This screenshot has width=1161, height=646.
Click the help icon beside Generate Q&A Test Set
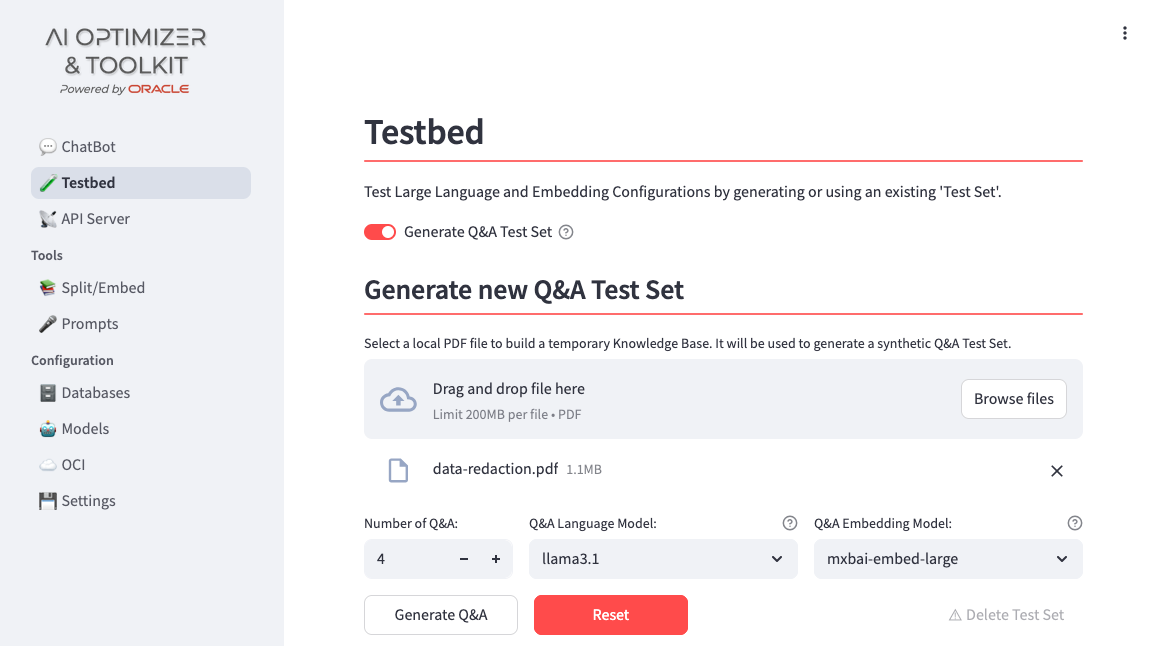(x=566, y=232)
